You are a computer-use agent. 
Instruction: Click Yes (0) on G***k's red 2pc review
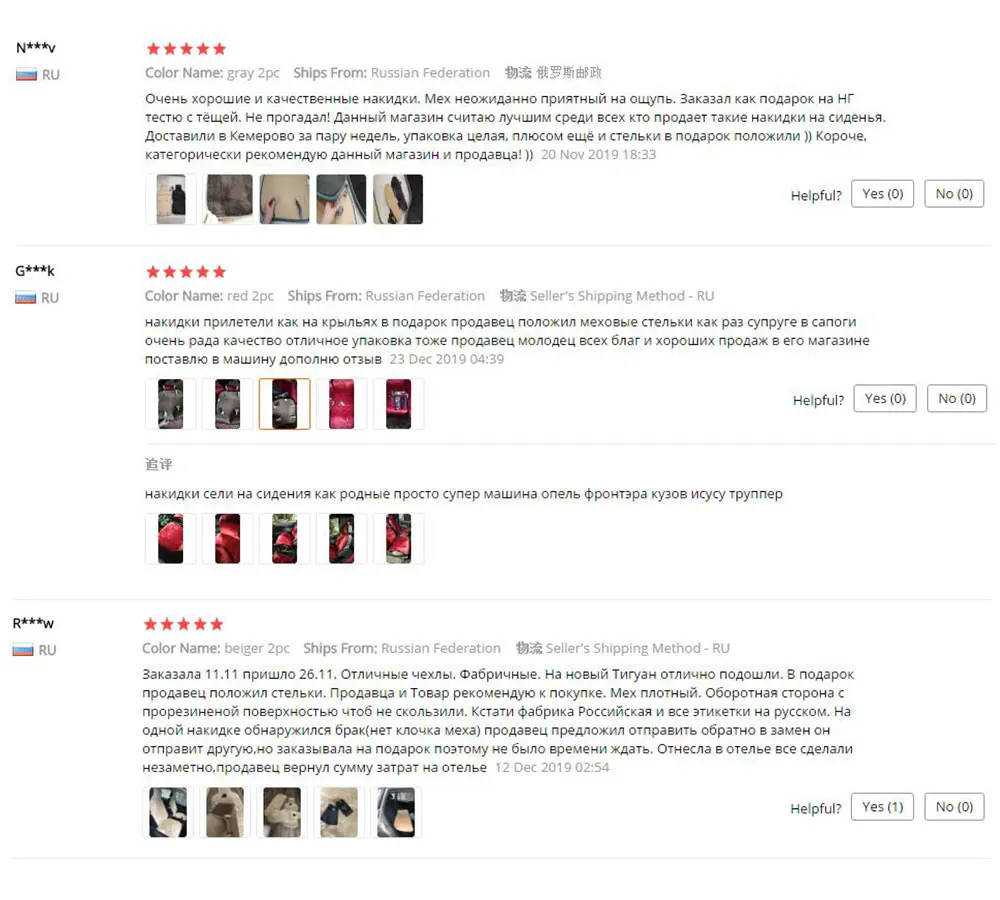pos(885,399)
